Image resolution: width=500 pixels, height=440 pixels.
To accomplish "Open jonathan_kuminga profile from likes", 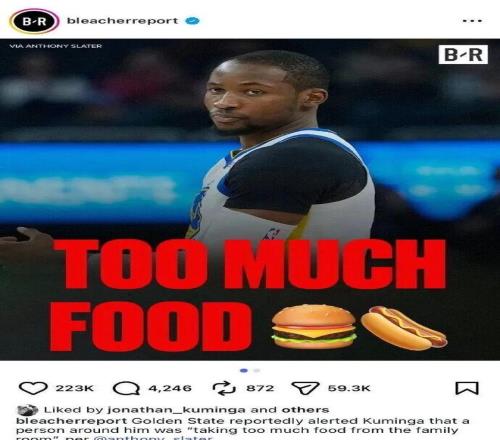I will 176,410.
